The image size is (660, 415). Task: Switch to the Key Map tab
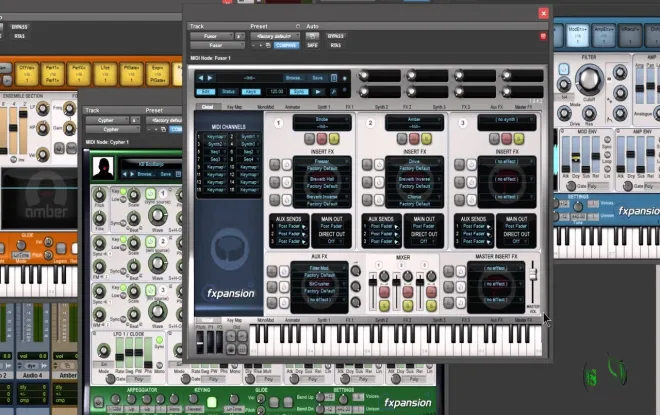pyautogui.click(x=234, y=107)
